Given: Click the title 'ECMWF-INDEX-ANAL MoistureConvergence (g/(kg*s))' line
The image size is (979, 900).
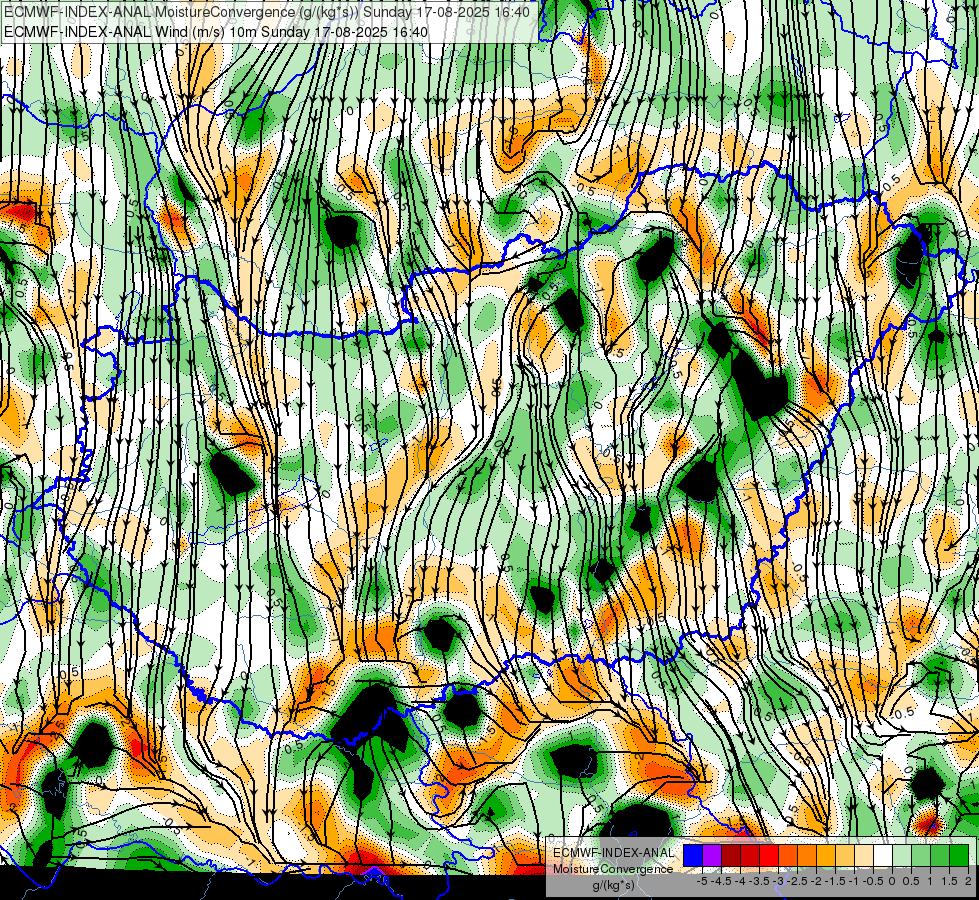Looking at the screenshot, I should [267, 12].
